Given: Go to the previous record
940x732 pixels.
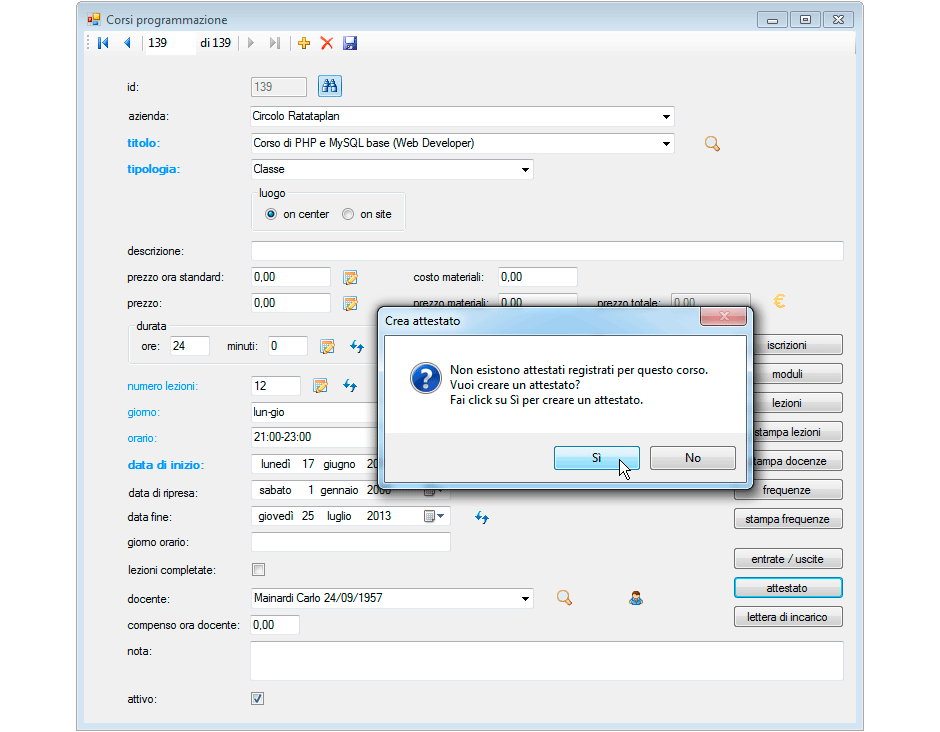Looking at the screenshot, I should [127, 43].
